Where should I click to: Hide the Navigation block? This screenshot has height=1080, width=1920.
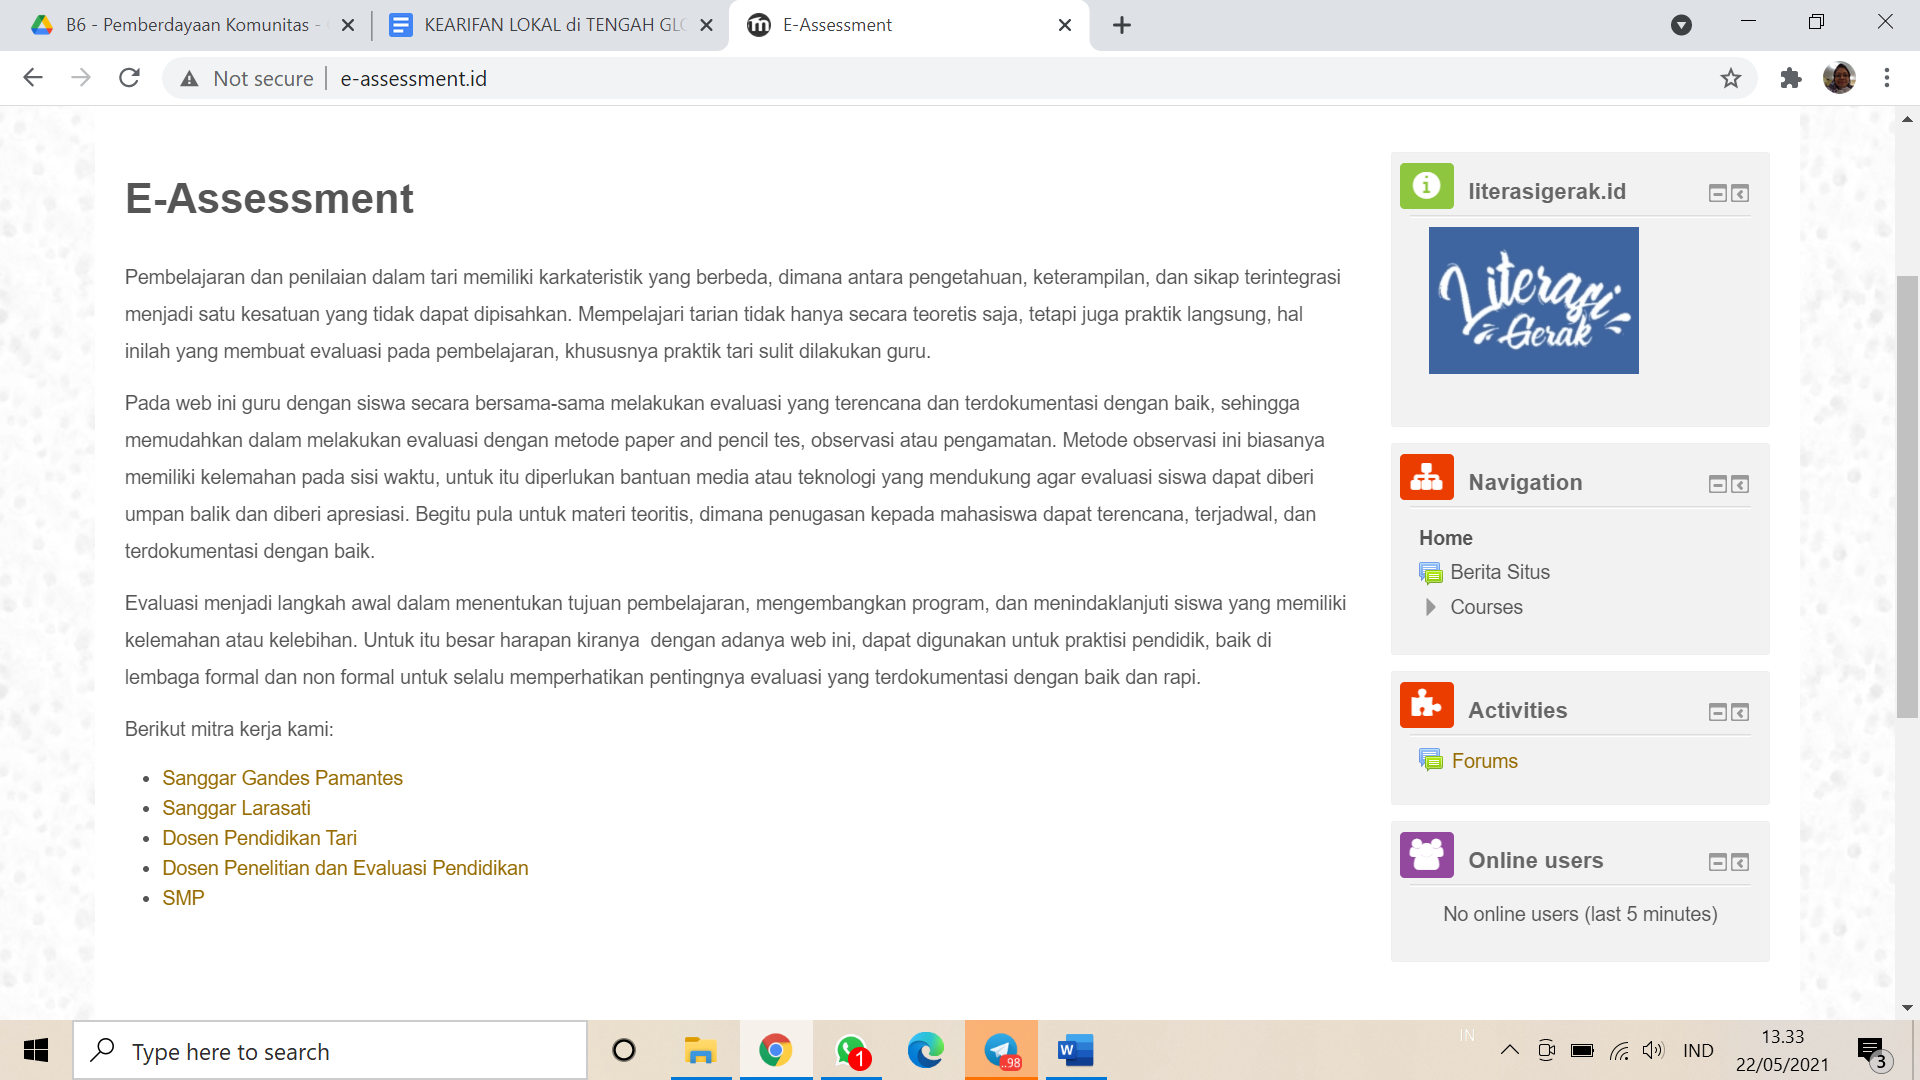[x=1717, y=484]
